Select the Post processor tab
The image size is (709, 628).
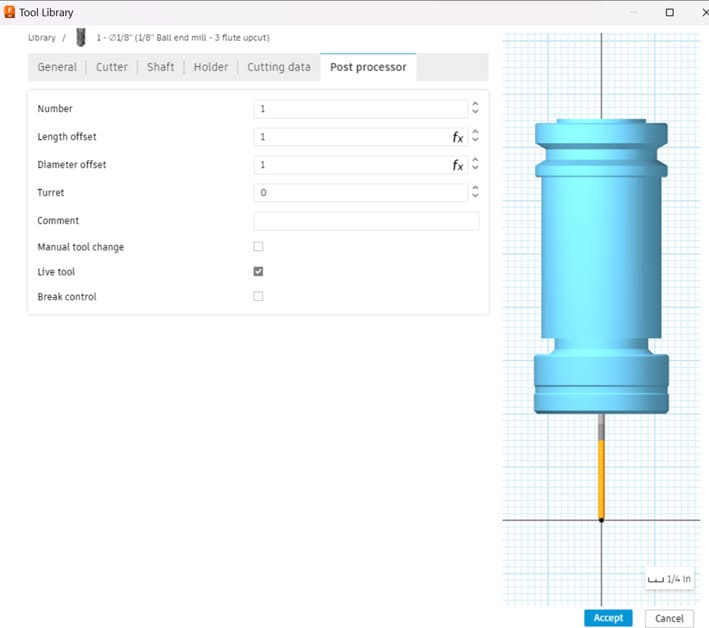pos(368,67)
